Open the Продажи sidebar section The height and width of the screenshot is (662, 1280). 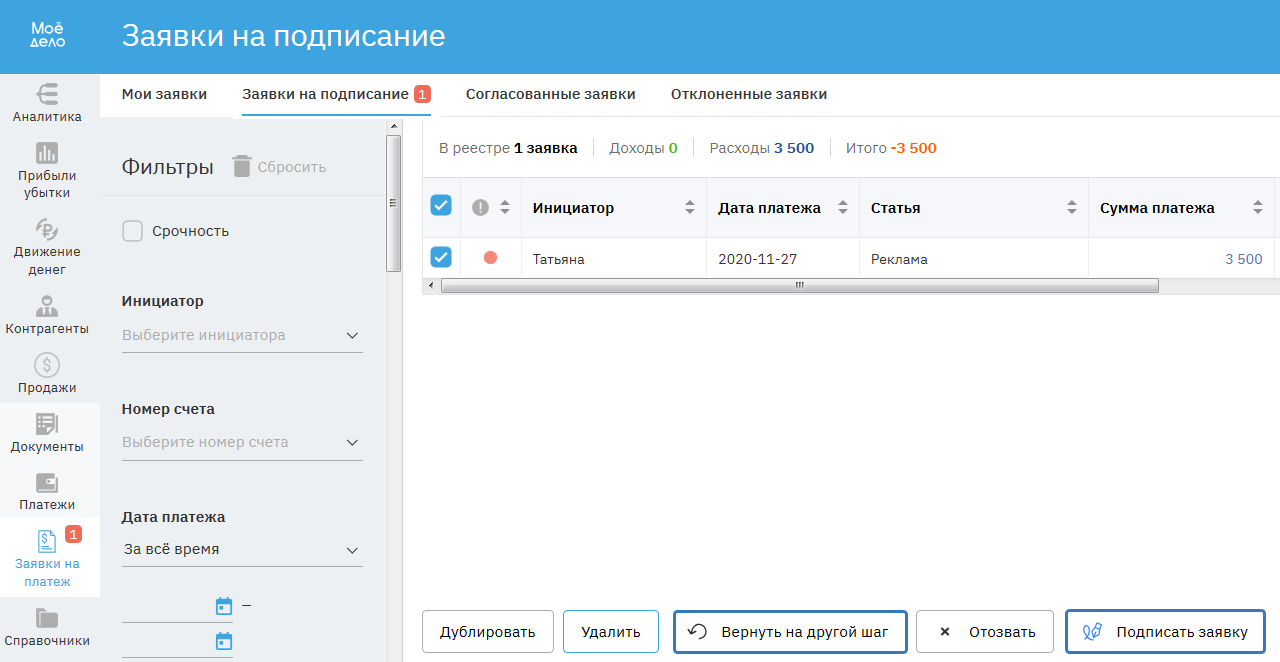[47, 373]
